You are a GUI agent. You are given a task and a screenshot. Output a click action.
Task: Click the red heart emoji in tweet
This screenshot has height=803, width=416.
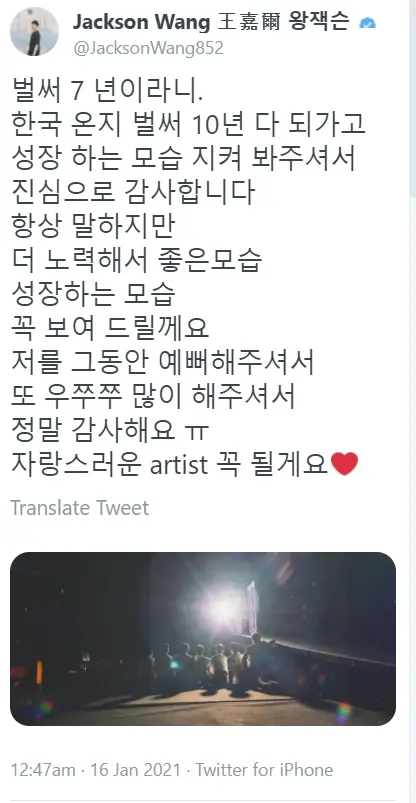(x=344, y=465)
